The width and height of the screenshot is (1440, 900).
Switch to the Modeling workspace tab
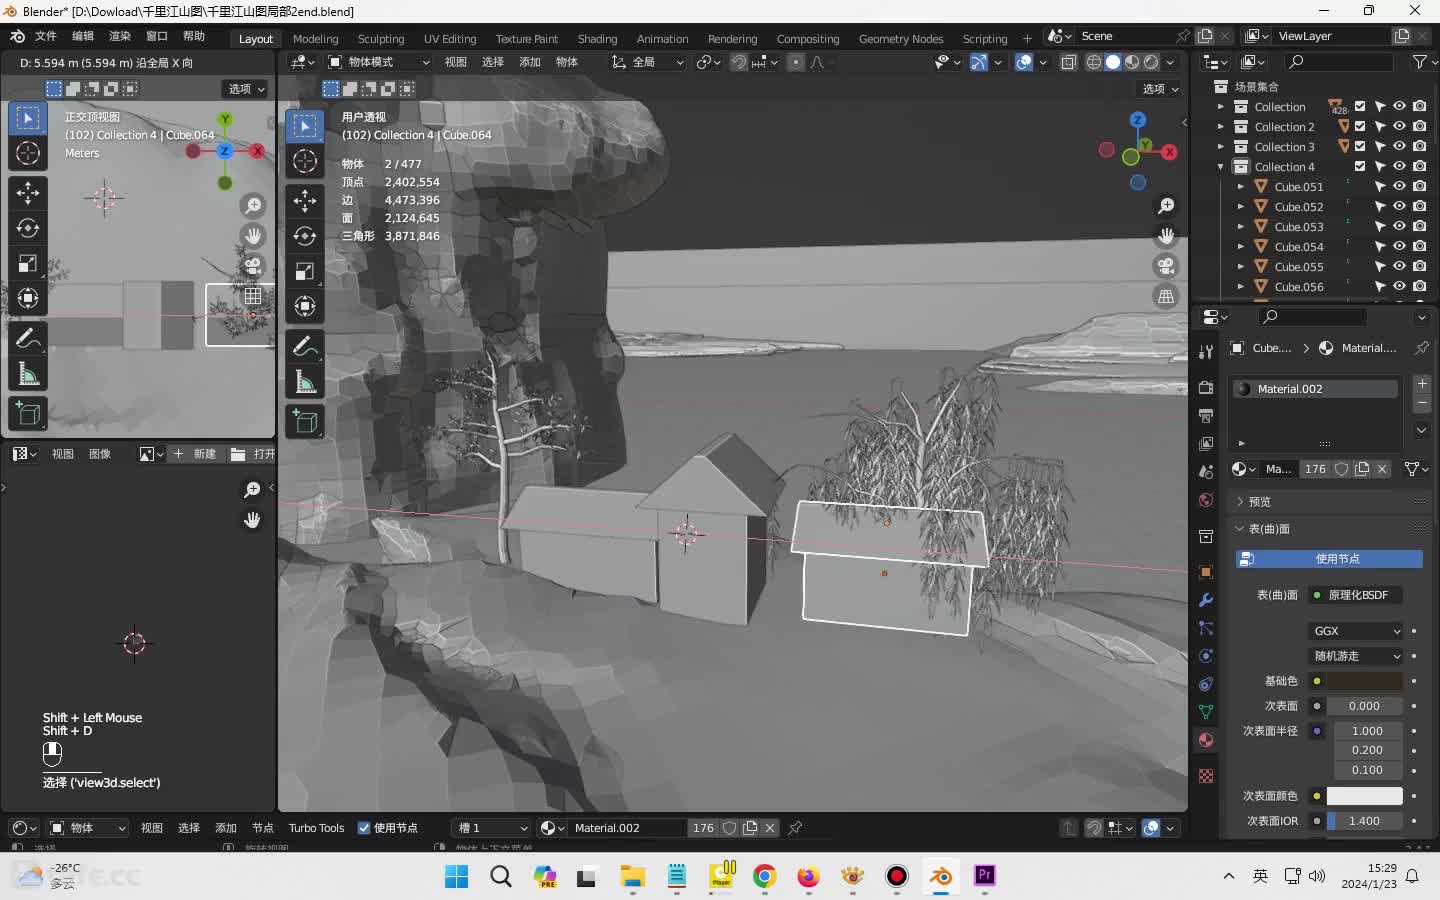coord(316,38)
